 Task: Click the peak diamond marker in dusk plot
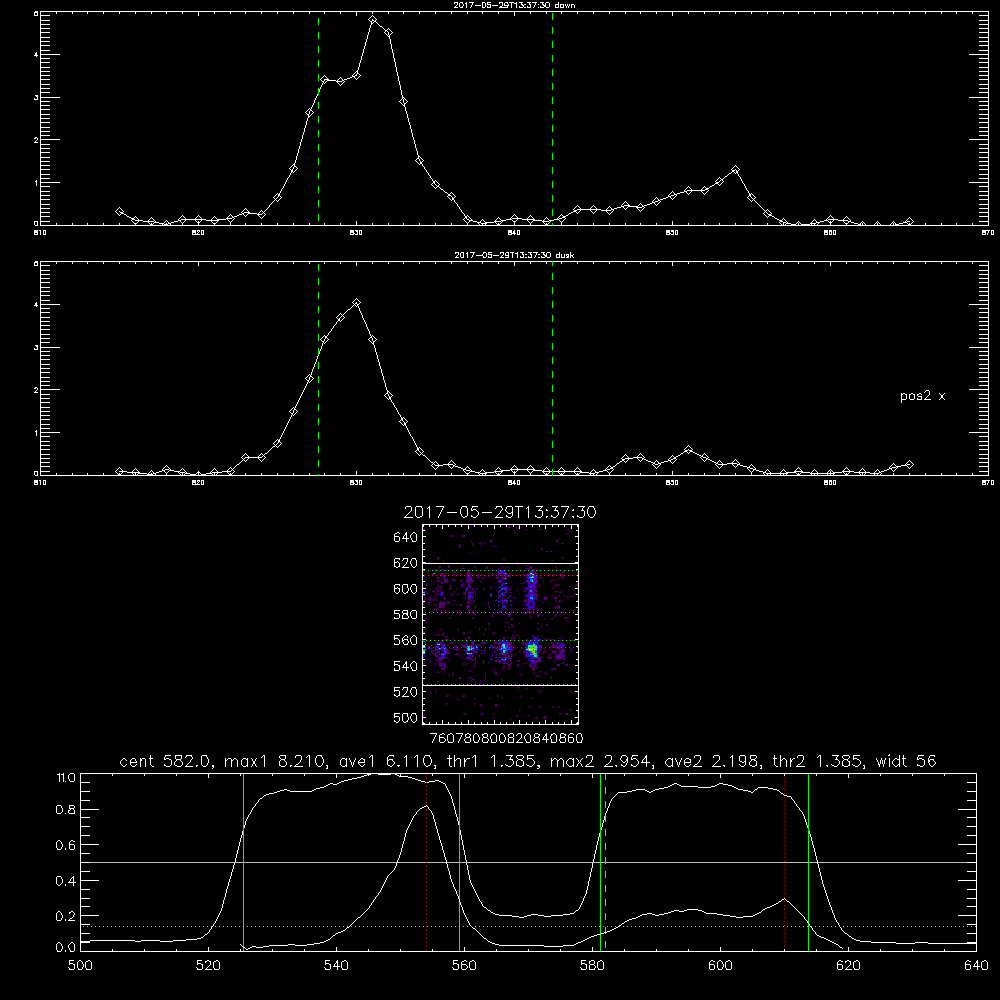pyautogui.click(x=357, y=302)
